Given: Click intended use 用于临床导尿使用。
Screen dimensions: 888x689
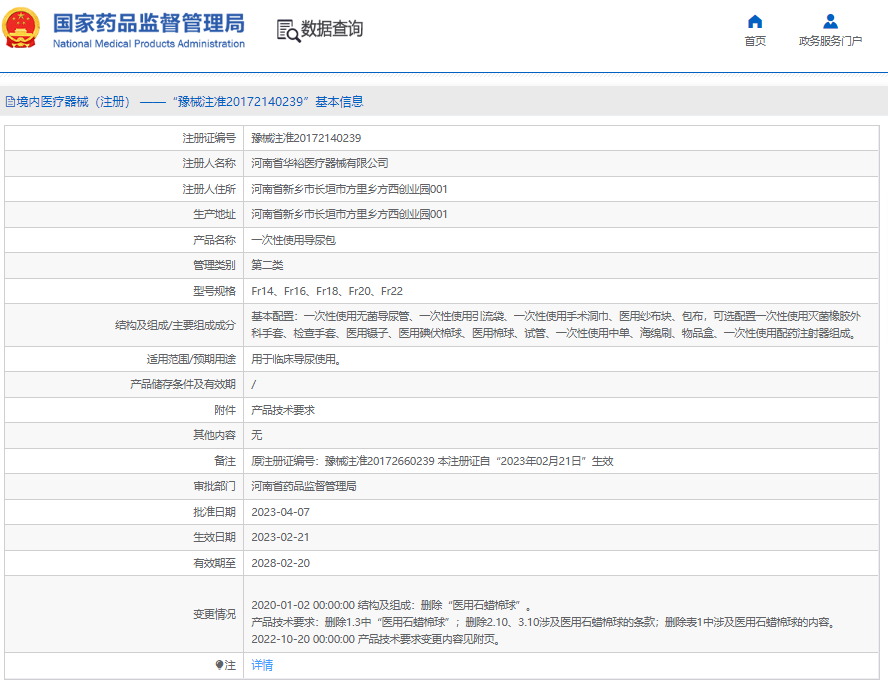Looking at the screenshot, I should [296, 360].
